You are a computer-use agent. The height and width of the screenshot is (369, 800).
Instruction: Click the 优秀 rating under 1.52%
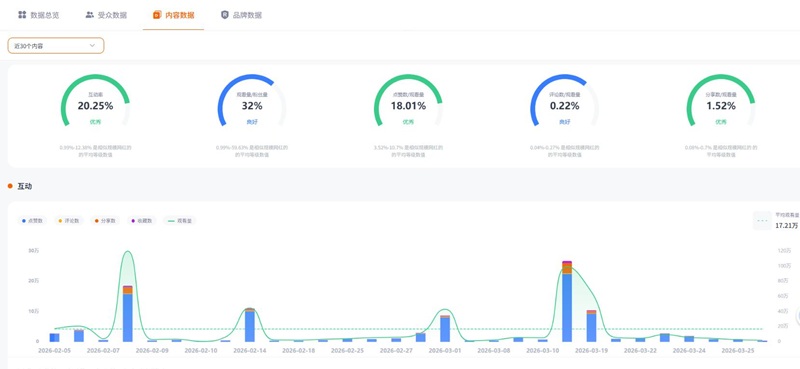[x=720, y=122]
